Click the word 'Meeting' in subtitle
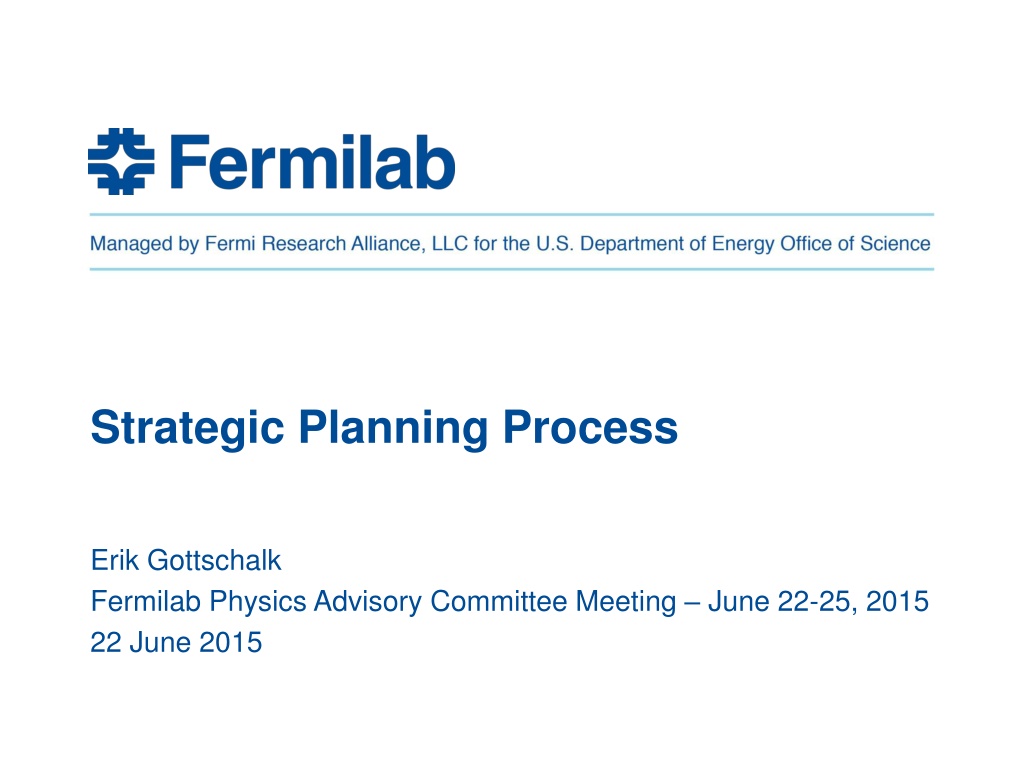1024x768 pixels. [626, 602]
